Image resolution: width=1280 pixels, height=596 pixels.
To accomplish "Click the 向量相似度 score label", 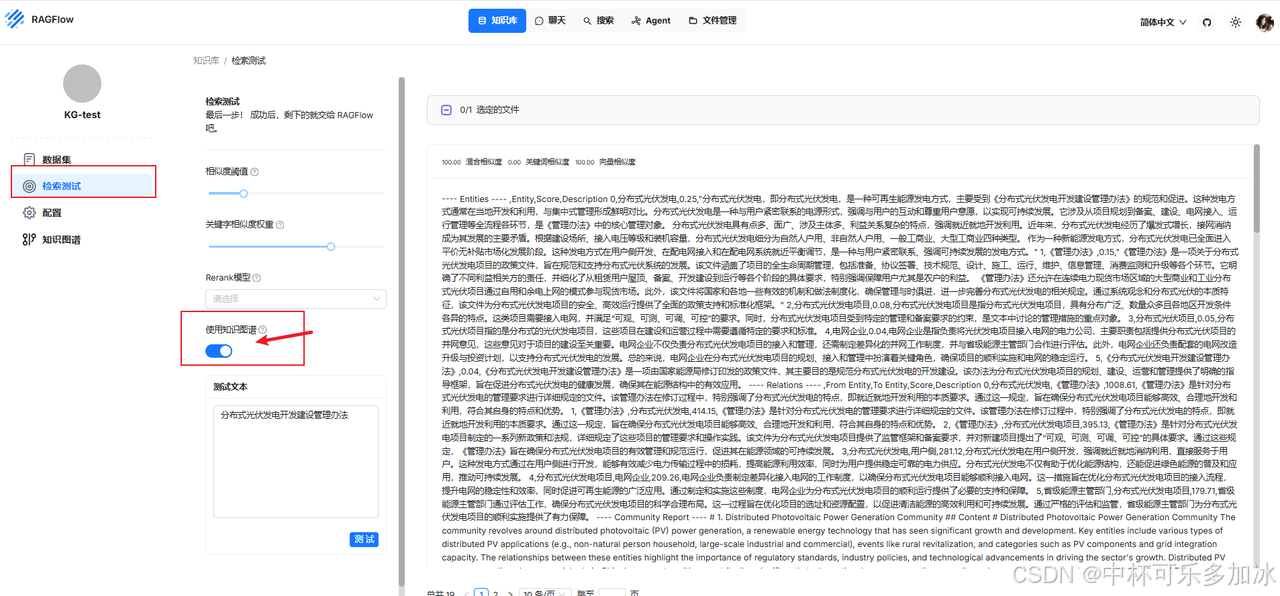I will [618, 162].
